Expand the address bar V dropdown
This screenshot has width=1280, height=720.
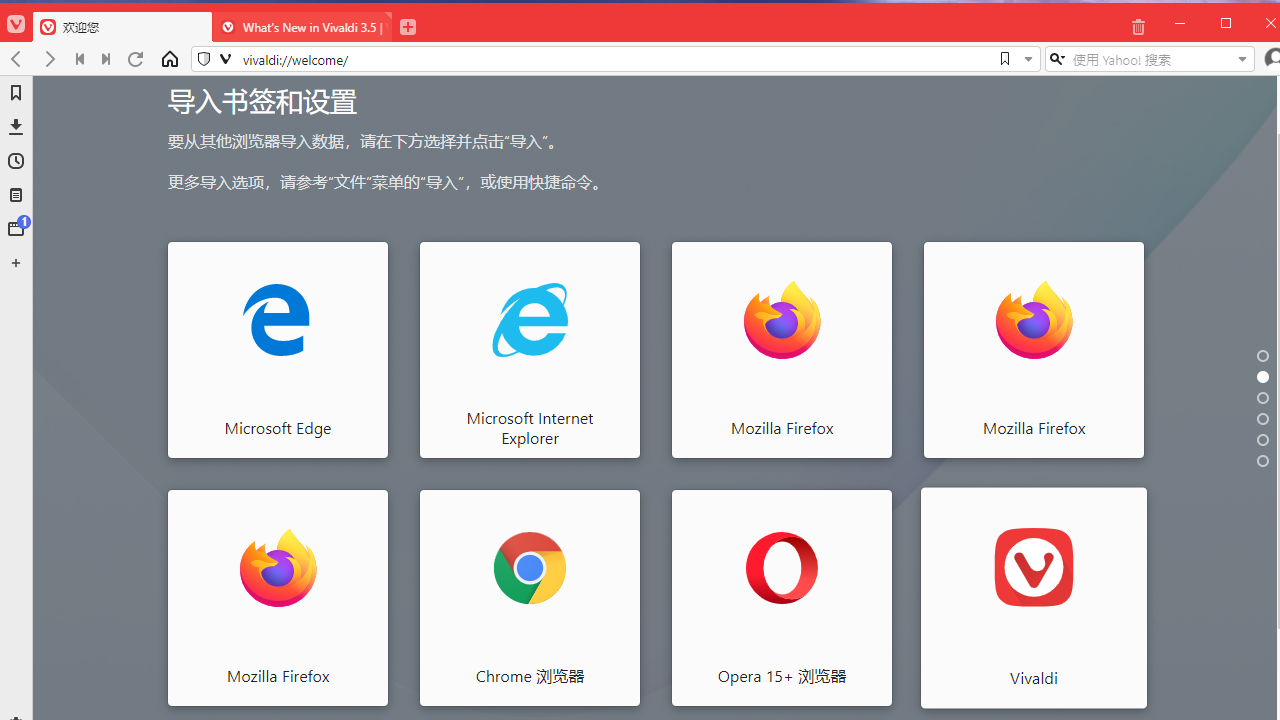pos(225,59)
